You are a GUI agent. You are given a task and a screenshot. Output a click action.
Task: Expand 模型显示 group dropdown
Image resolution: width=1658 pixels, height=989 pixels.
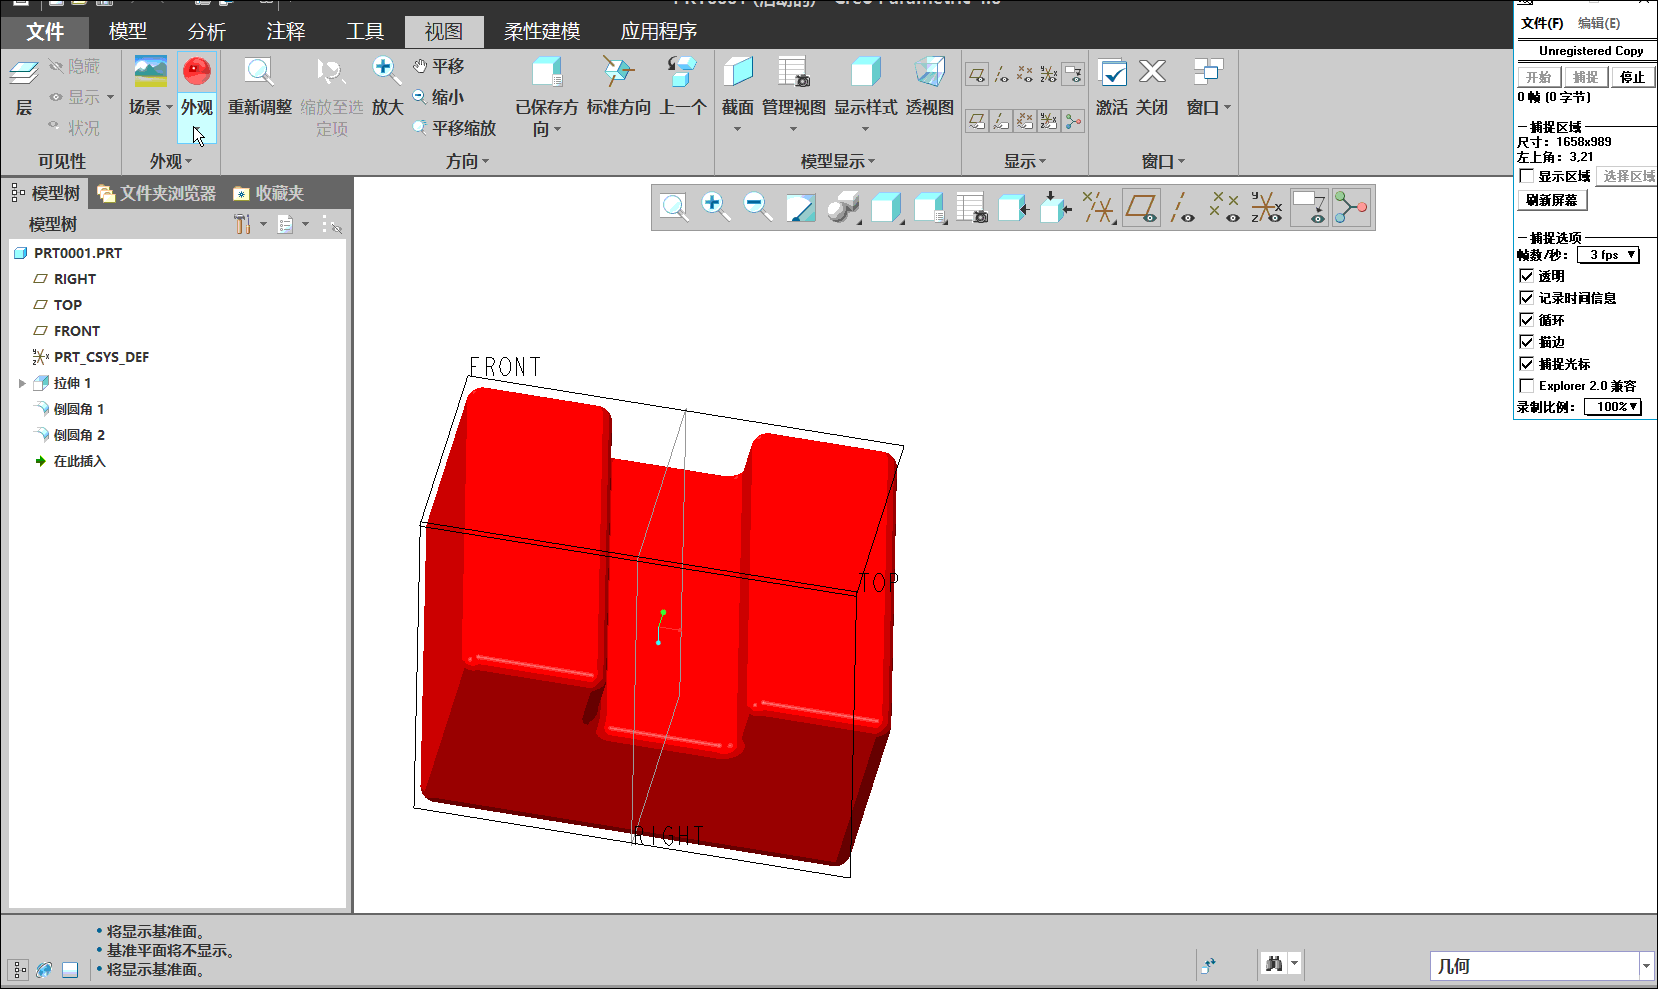872,162
